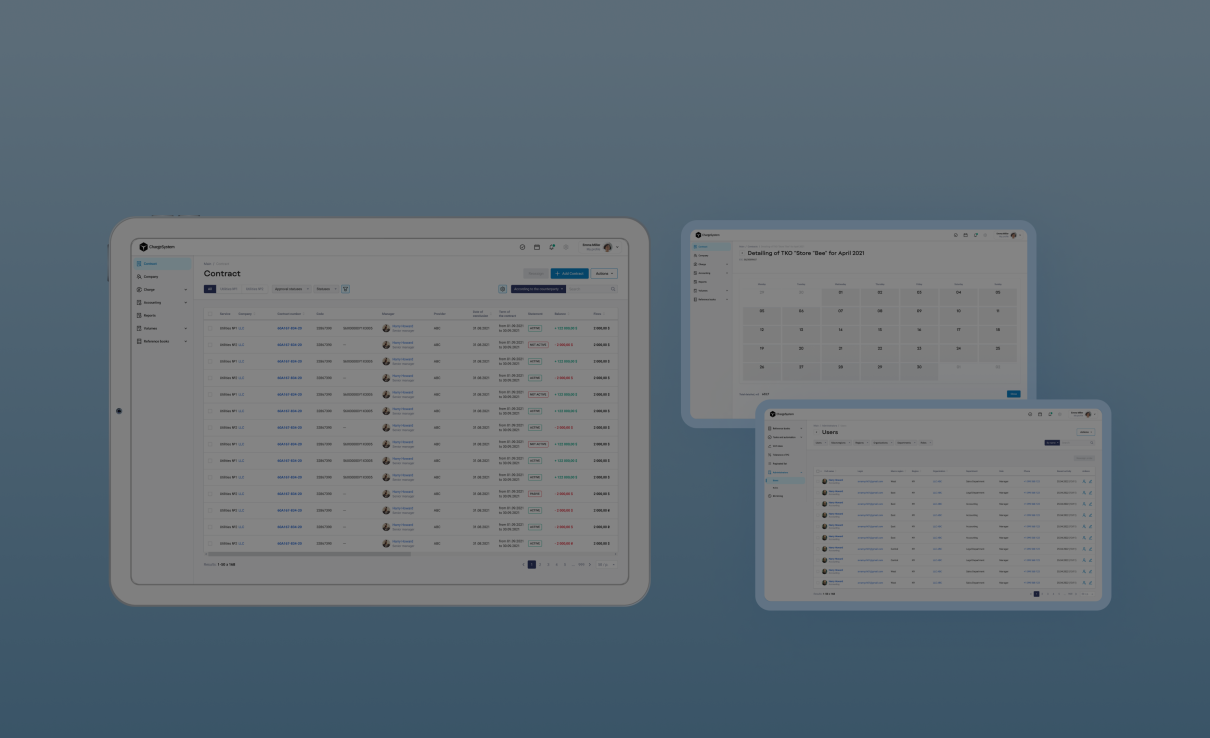Click the horizontal scrollbar under the Contract table
The image size is (1210, 738).
click(x=308, y=553)
